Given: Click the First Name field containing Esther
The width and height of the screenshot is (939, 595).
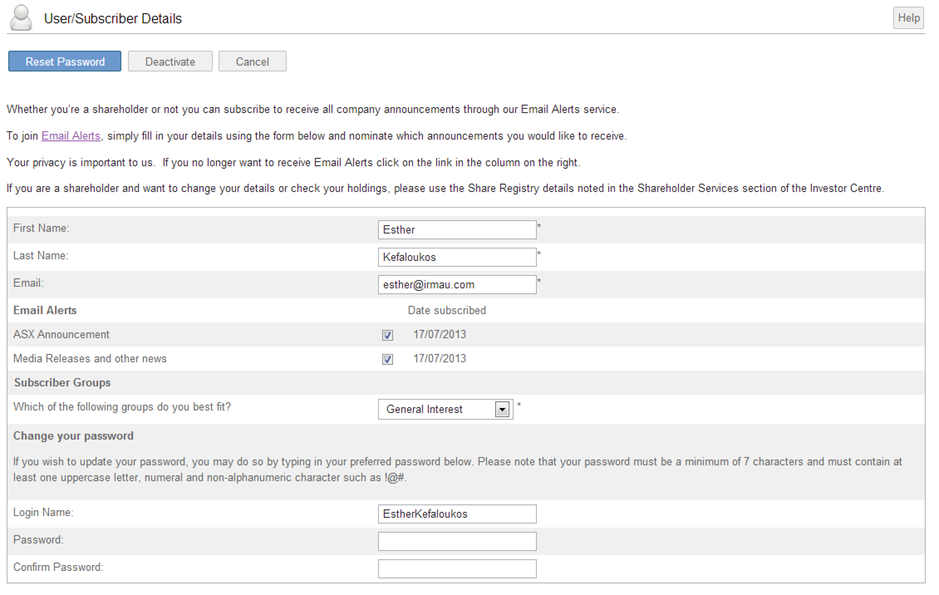Looking at the screenshot, I should [457, 230].
